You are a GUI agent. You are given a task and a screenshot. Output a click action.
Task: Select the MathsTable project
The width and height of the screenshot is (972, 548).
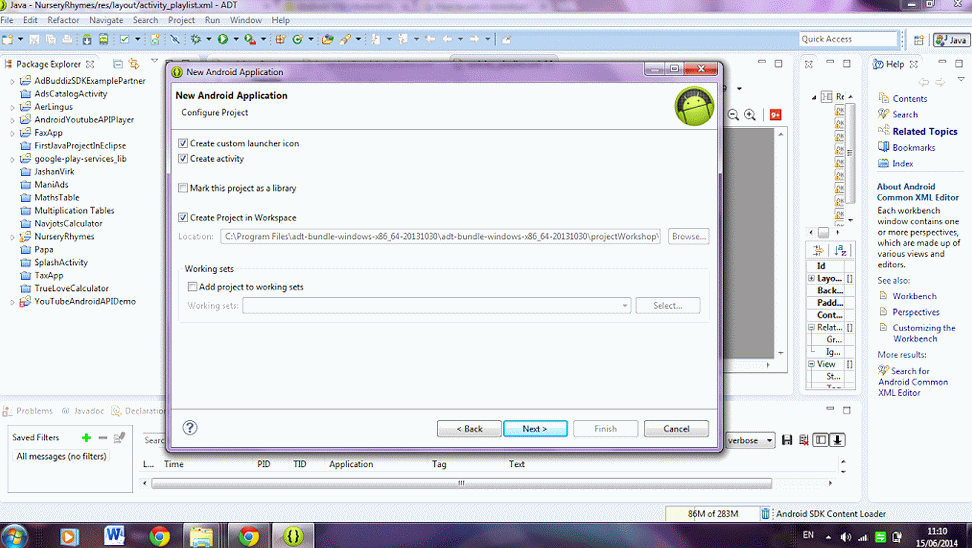(56, 198)
